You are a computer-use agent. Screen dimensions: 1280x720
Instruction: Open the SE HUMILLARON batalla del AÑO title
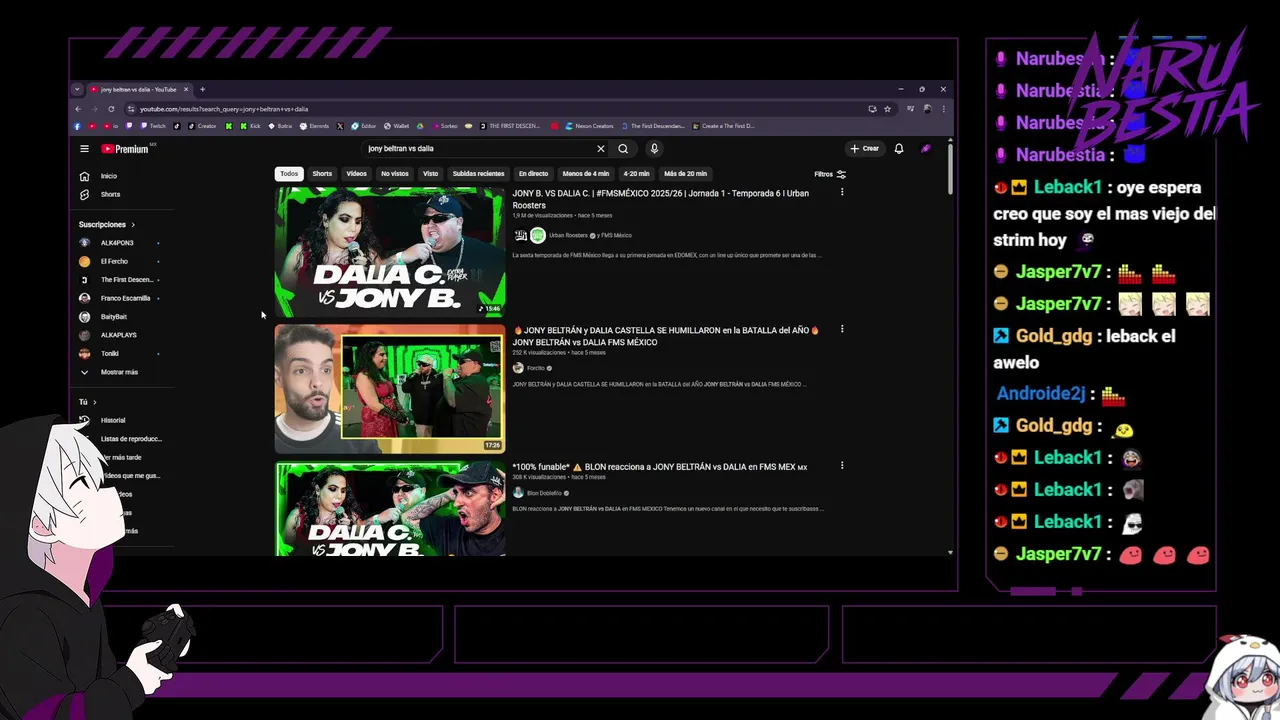coord(666,336)
